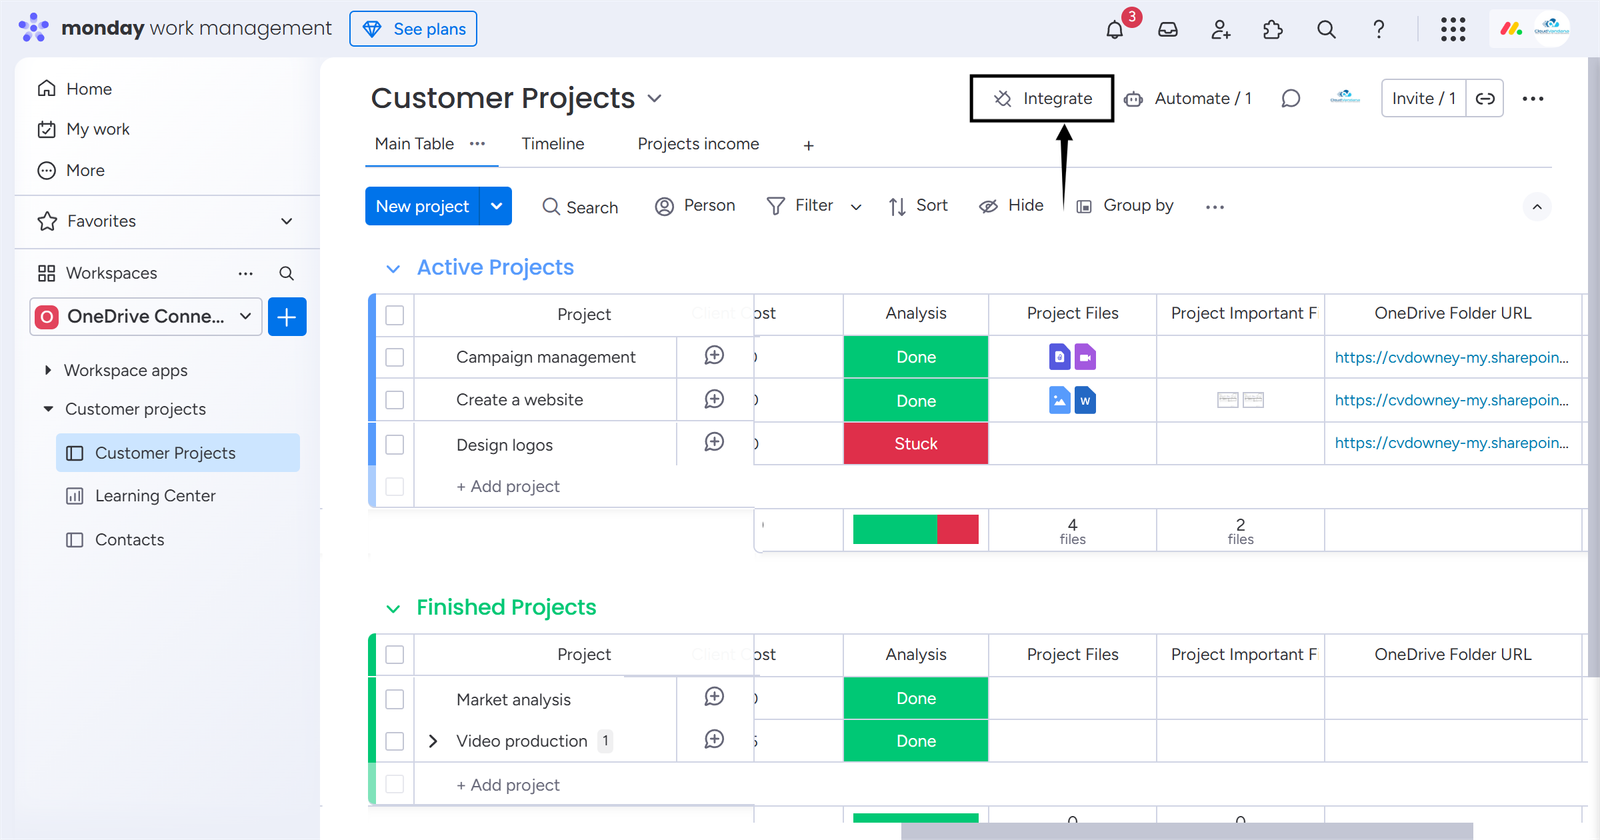
Task: Expand Favorites section
Action: (287, 221)
